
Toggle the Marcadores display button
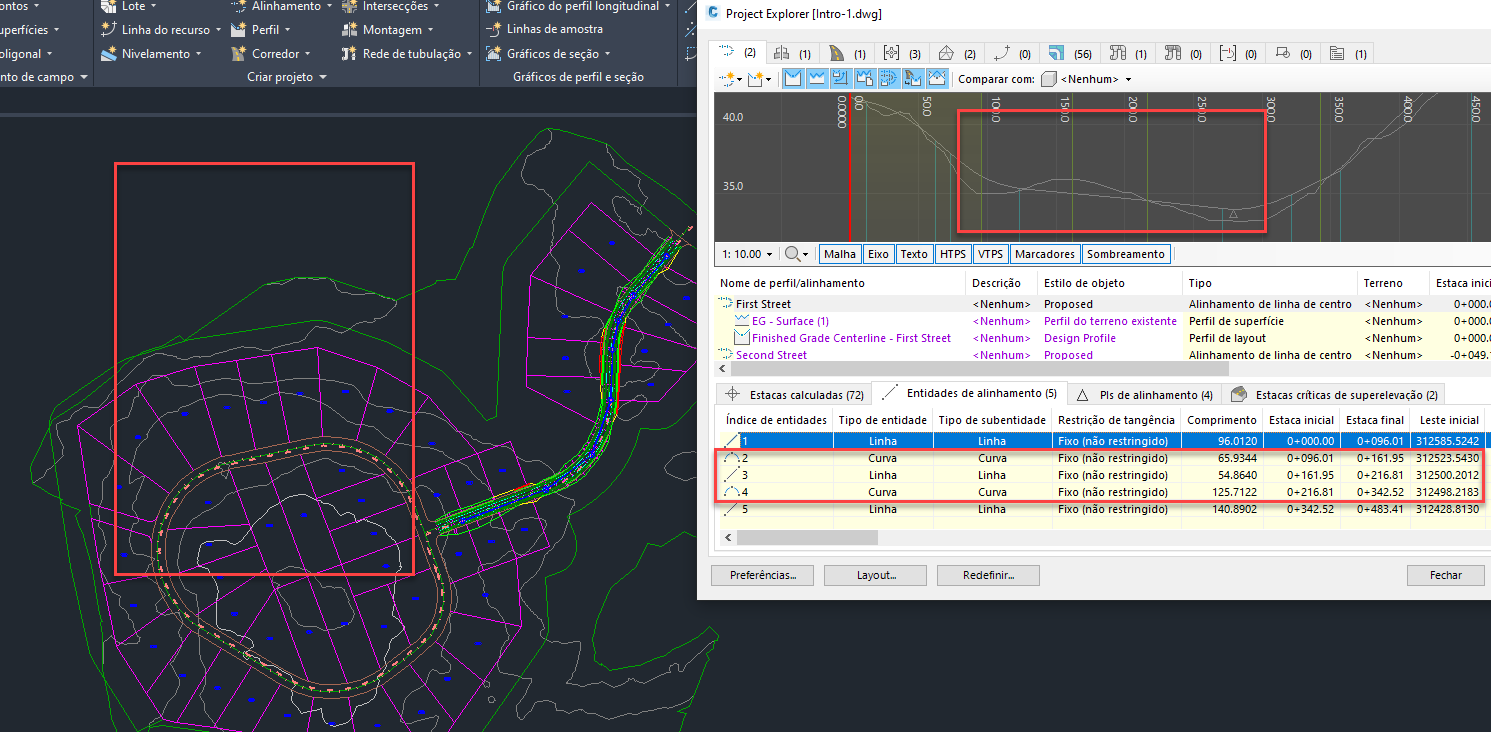pyautogui.click(x=1044, y=254)
